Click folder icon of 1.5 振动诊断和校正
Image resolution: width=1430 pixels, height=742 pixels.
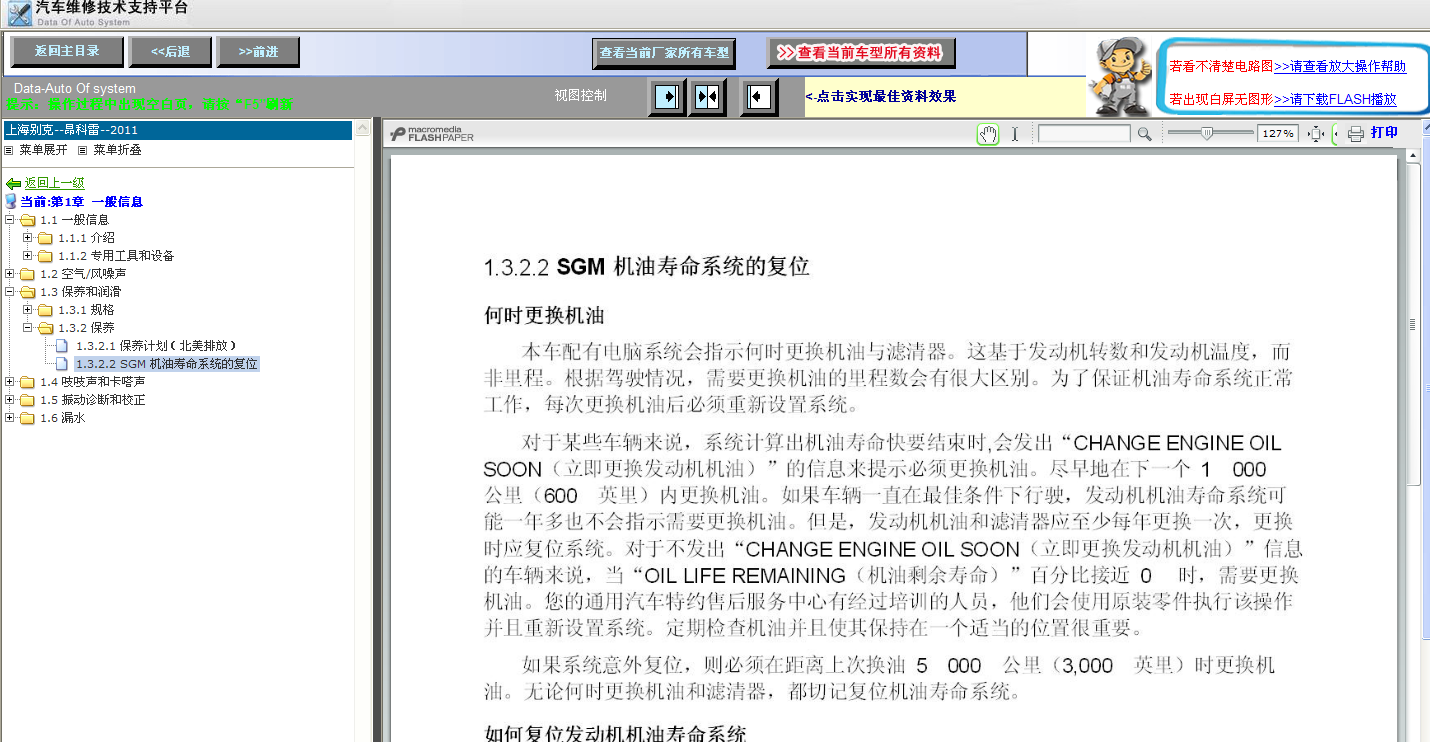pos(27,400)
